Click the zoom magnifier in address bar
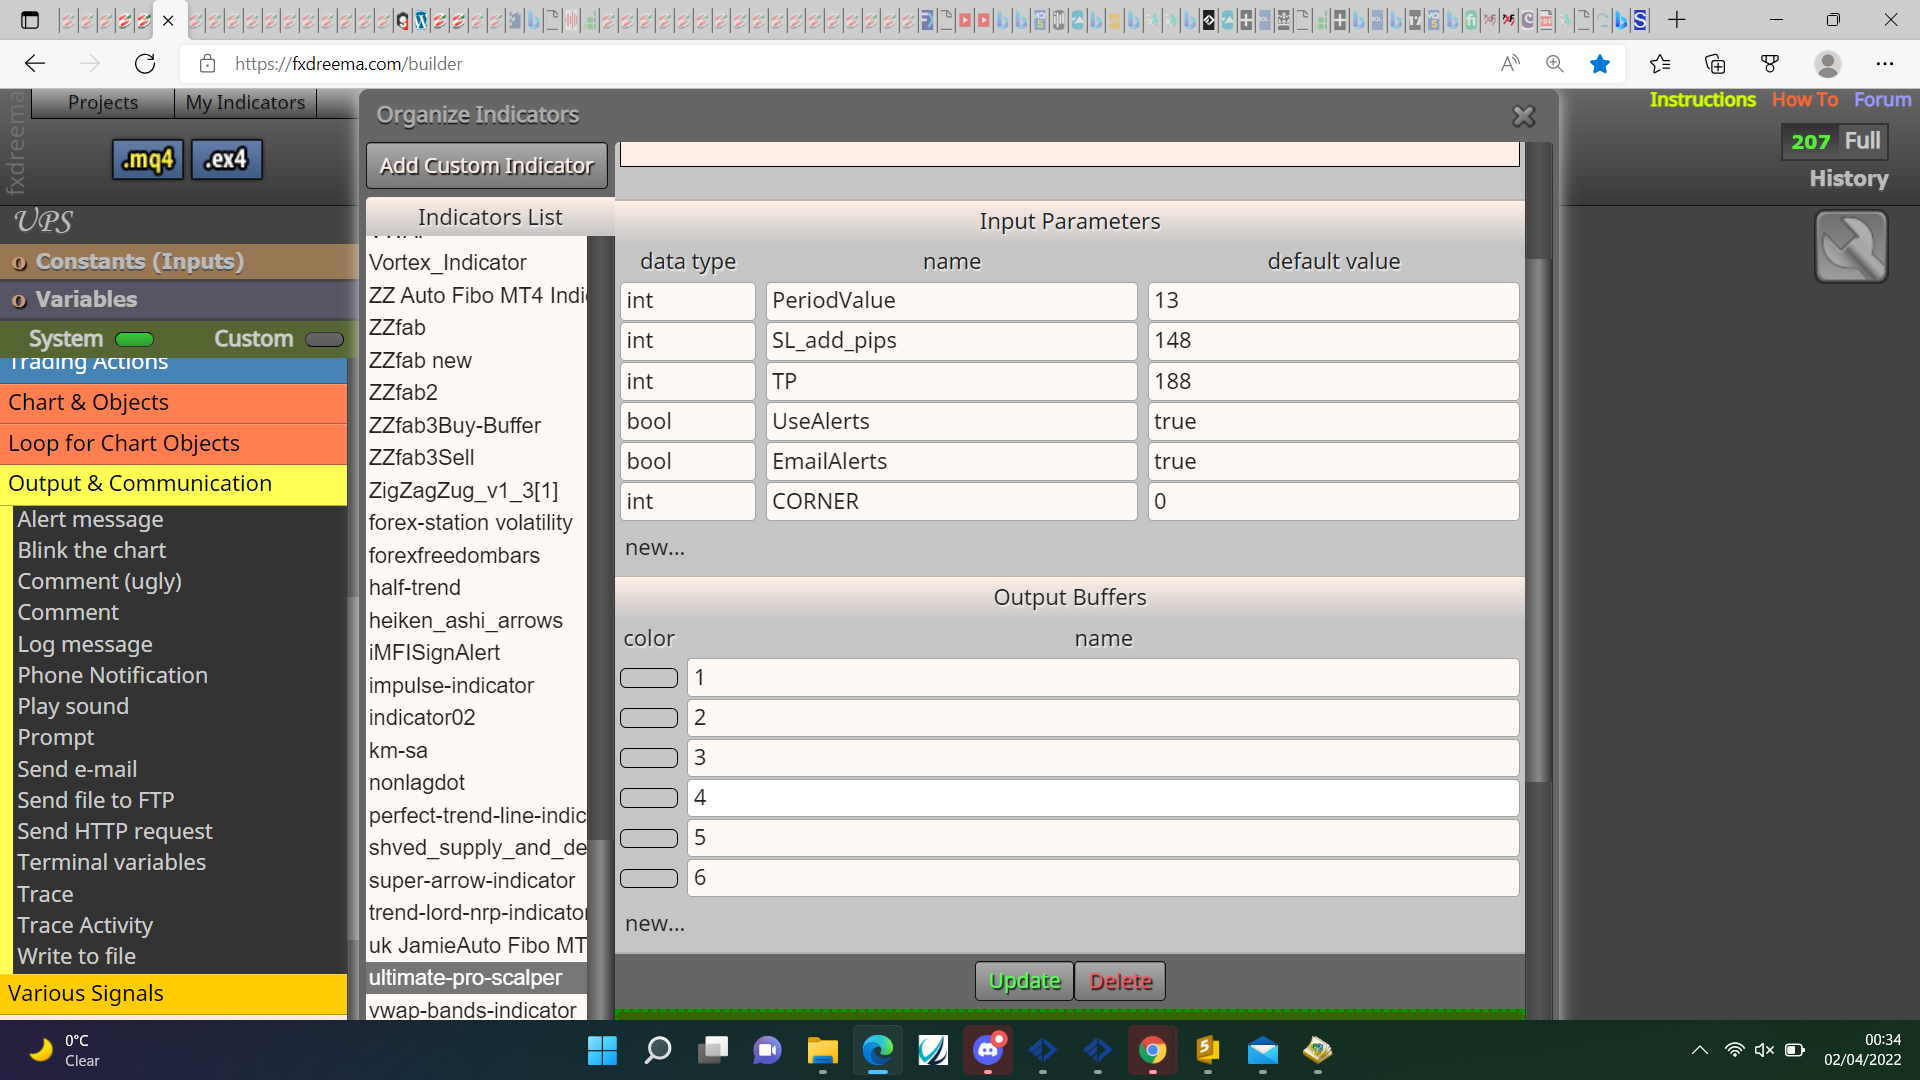 click(1555, 64)
